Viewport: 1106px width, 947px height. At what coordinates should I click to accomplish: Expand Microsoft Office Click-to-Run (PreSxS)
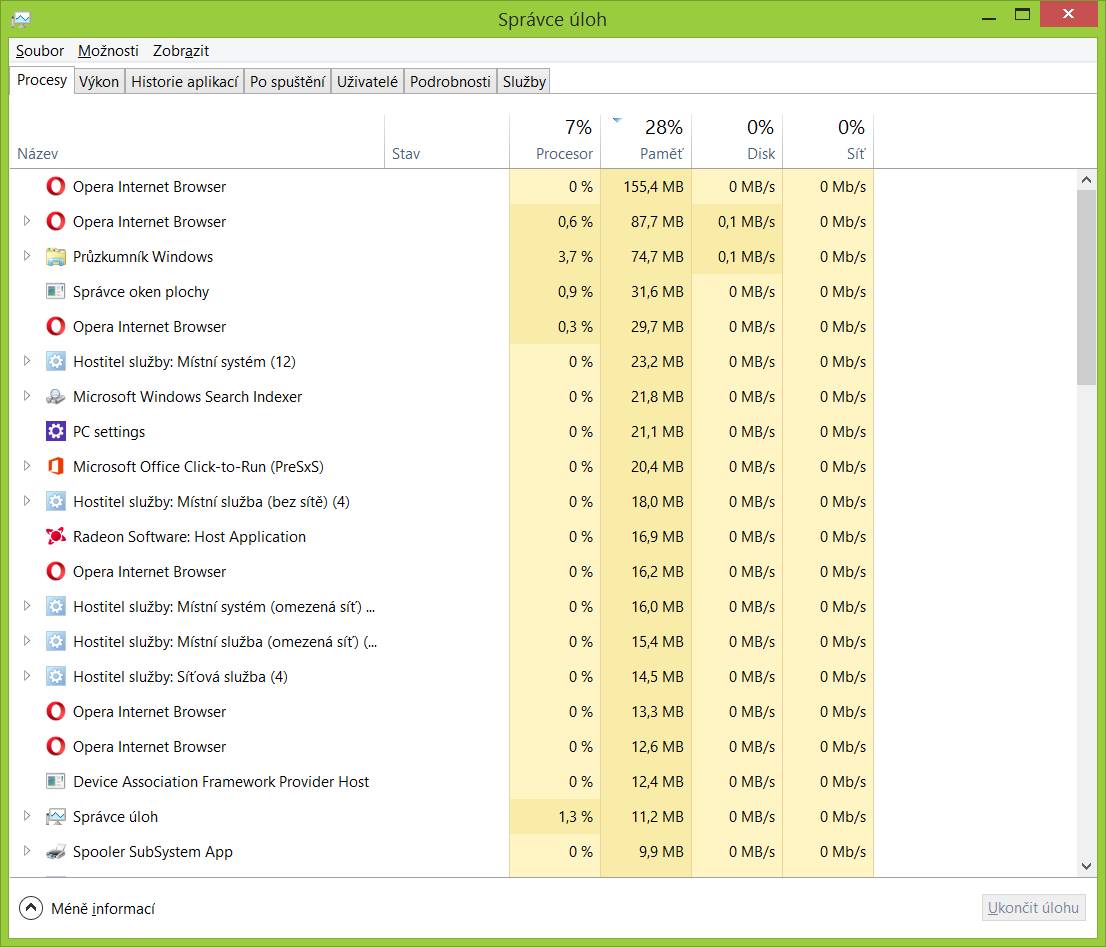coord(27,465)
